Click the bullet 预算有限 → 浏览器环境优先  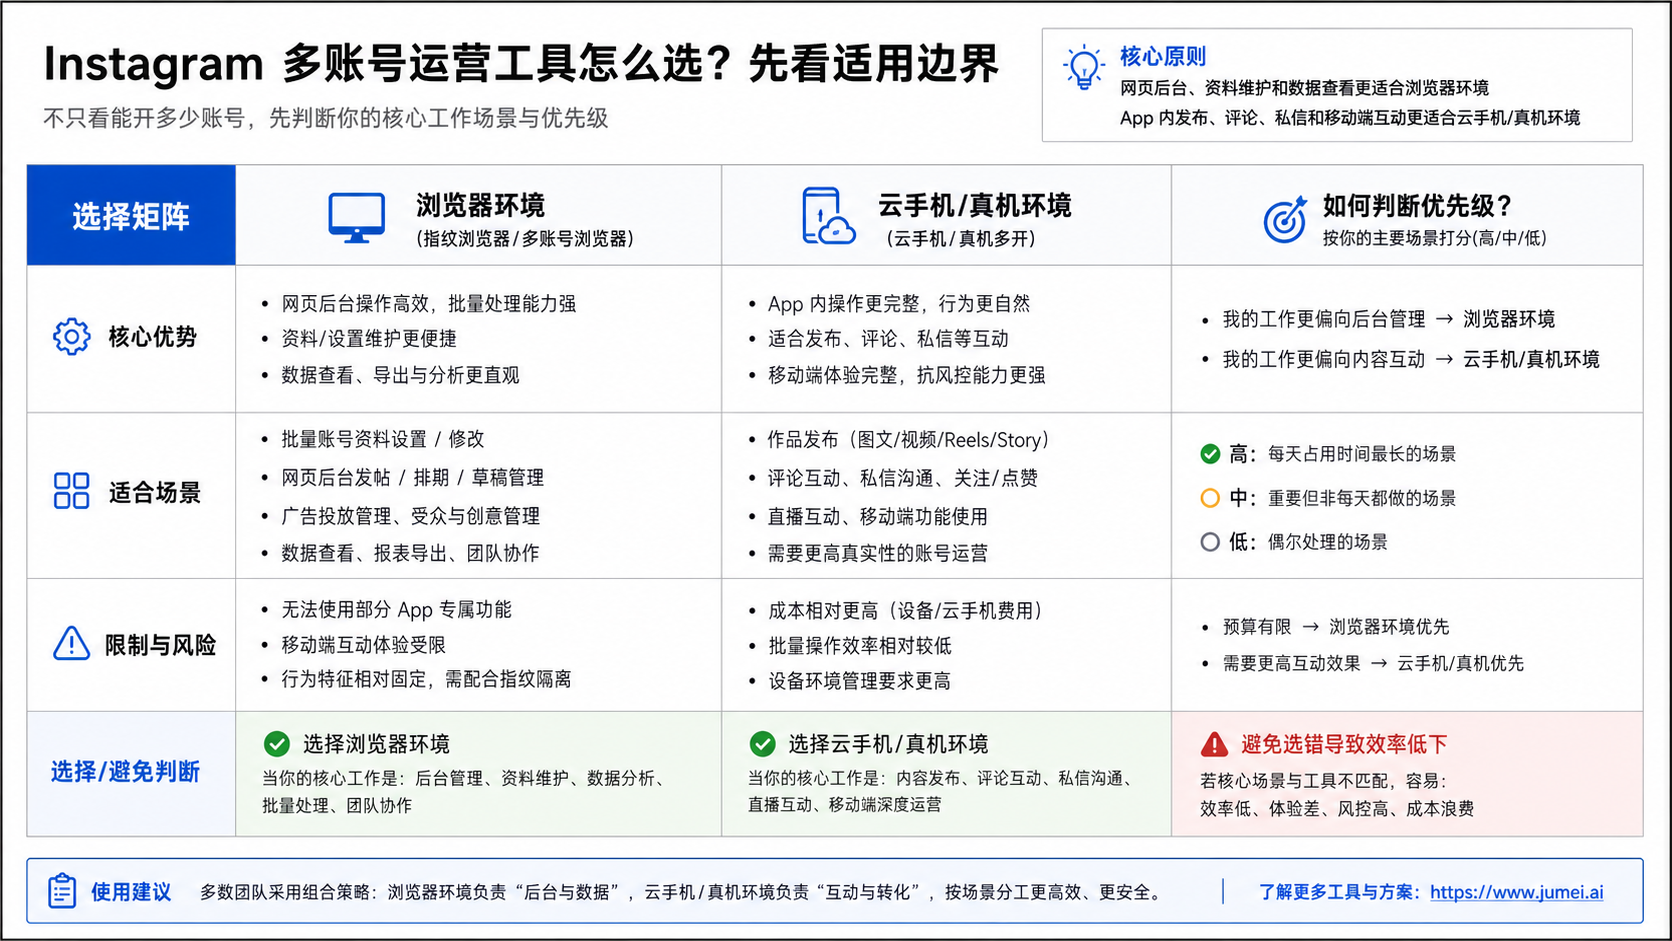click(1335, 627)
